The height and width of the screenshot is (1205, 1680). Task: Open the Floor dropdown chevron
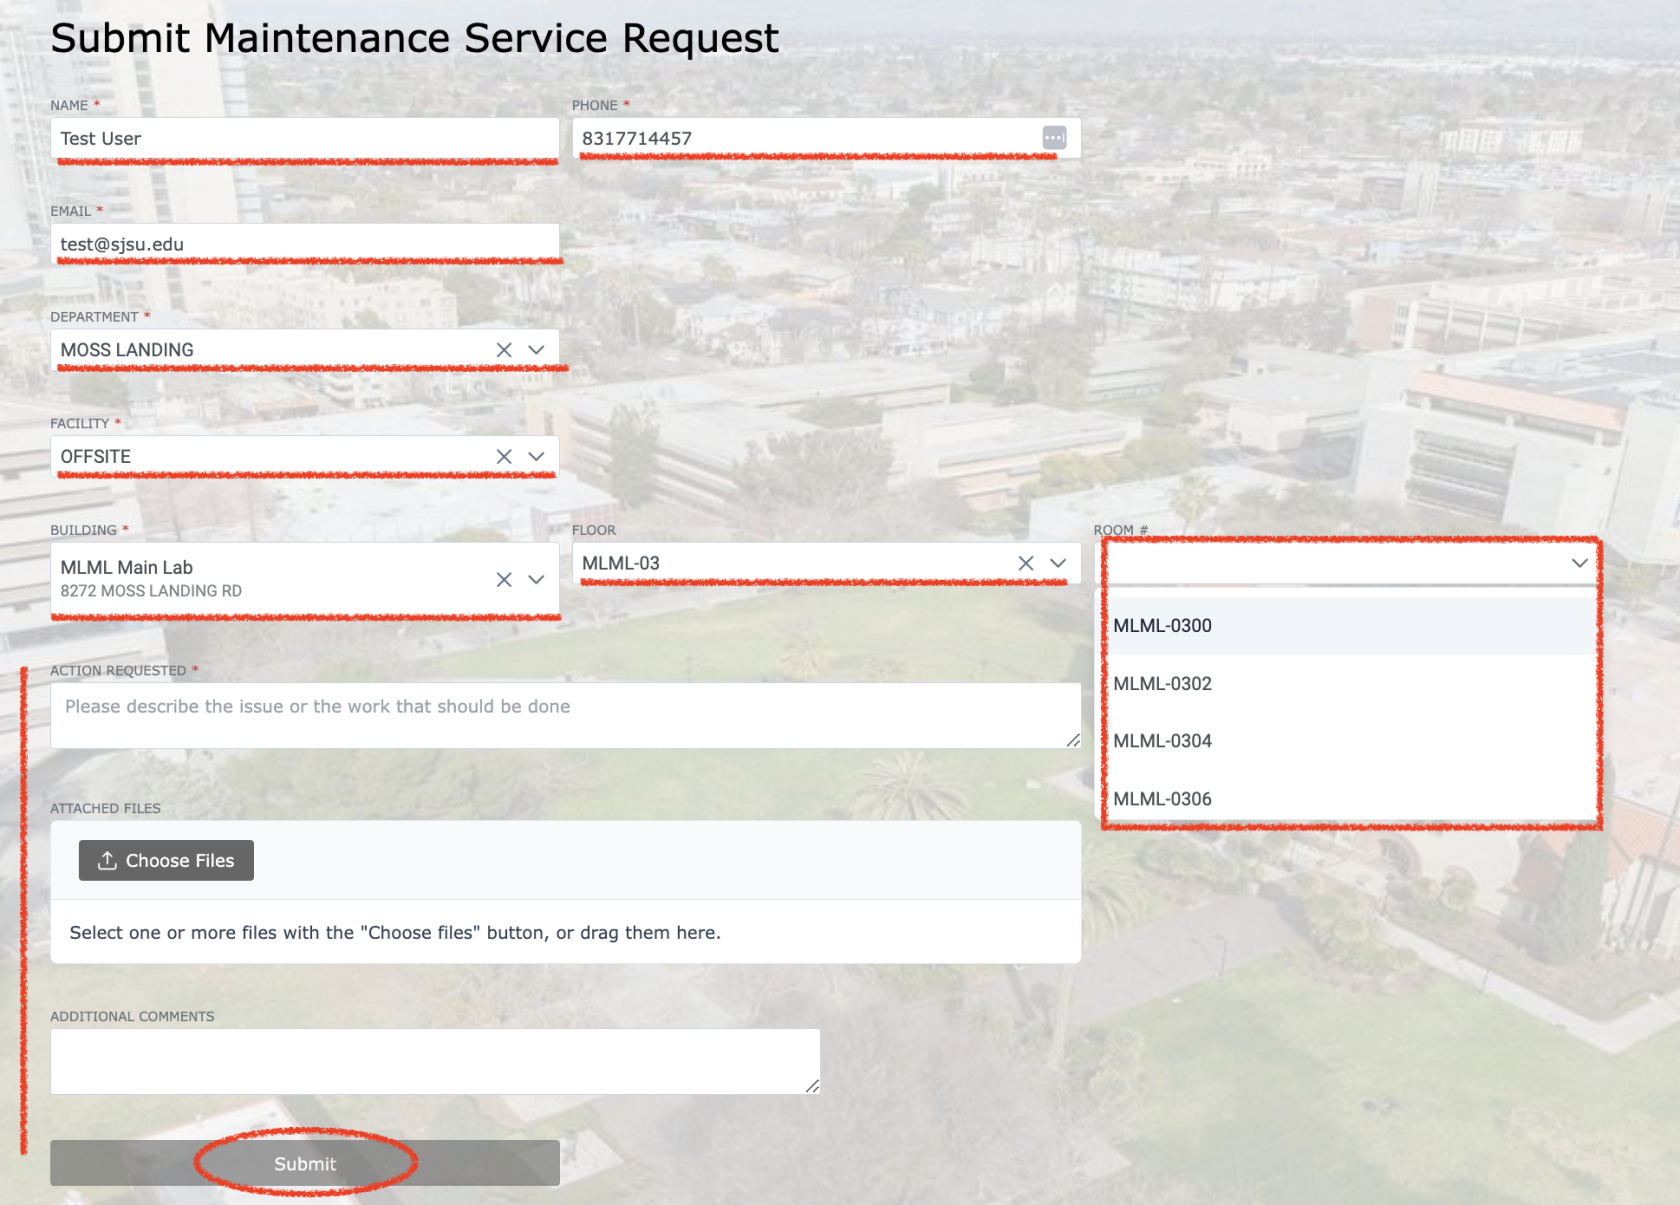pos(1058,564)
